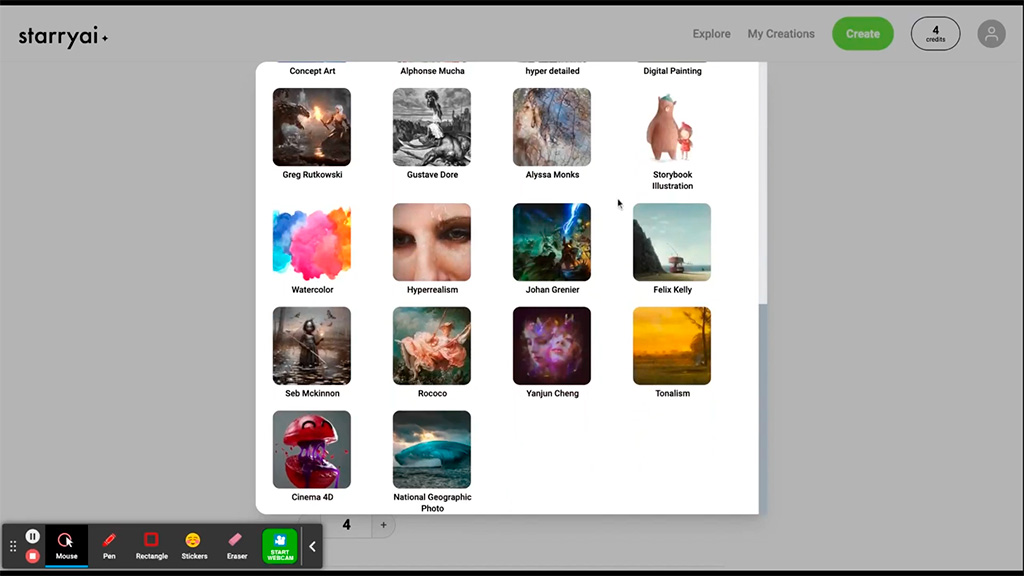Click the scrollbar of the styles dialog
Image resolution: width=1024 pixels, height=576 pixels.
pyautogui.click(x=763, y=183)
